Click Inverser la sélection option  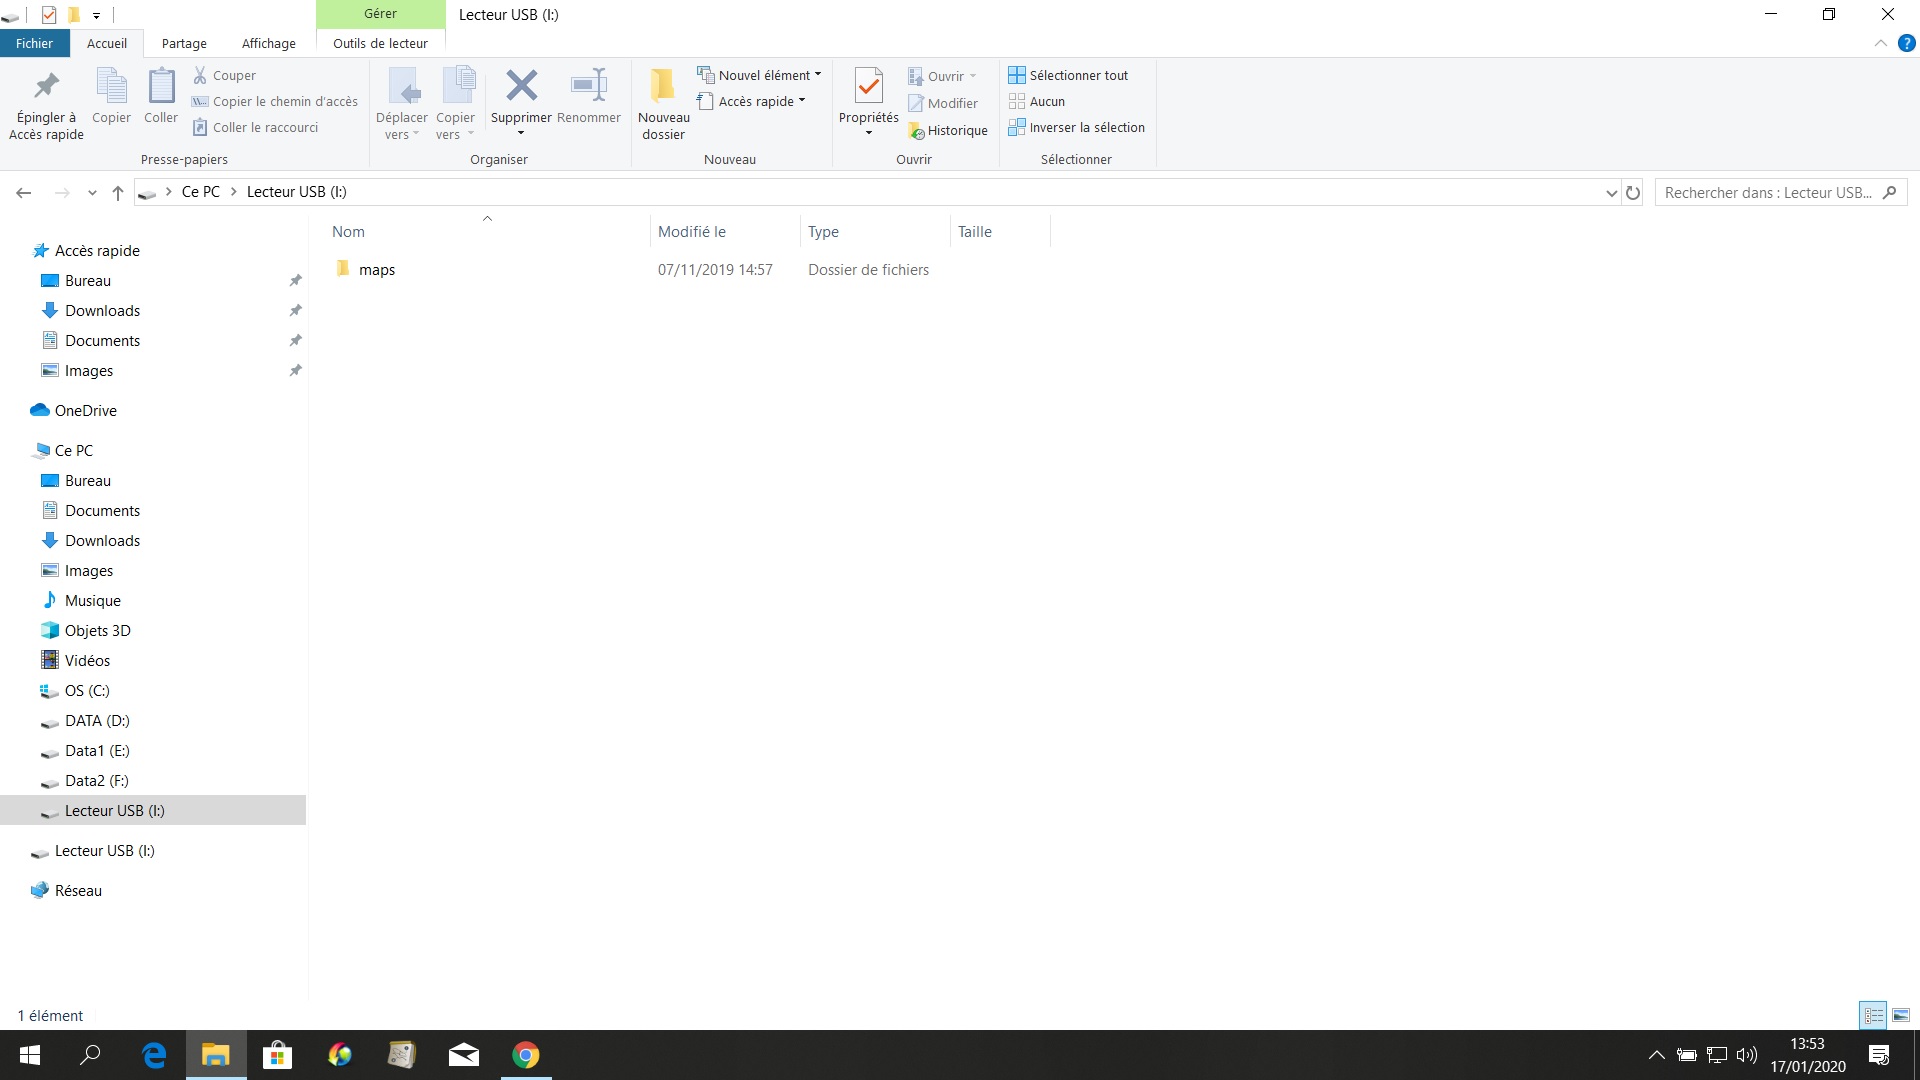coord(1076,127)
